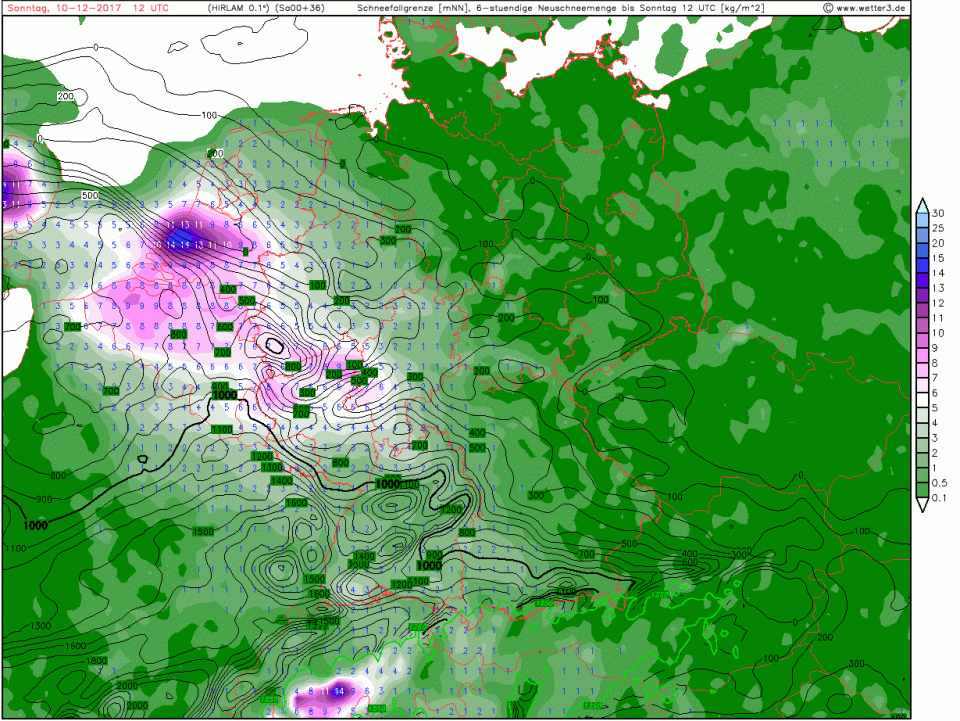Select the blue swatch between 15 and 20

pos(922,250)
